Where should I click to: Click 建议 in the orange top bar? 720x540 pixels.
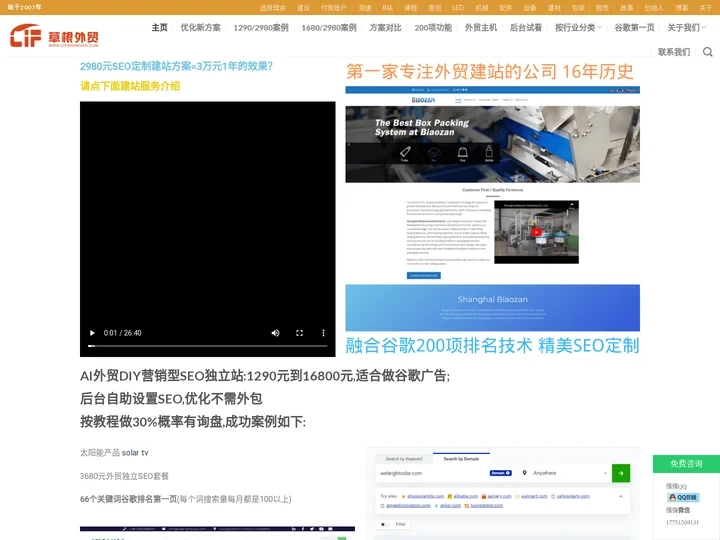(303, 8)
